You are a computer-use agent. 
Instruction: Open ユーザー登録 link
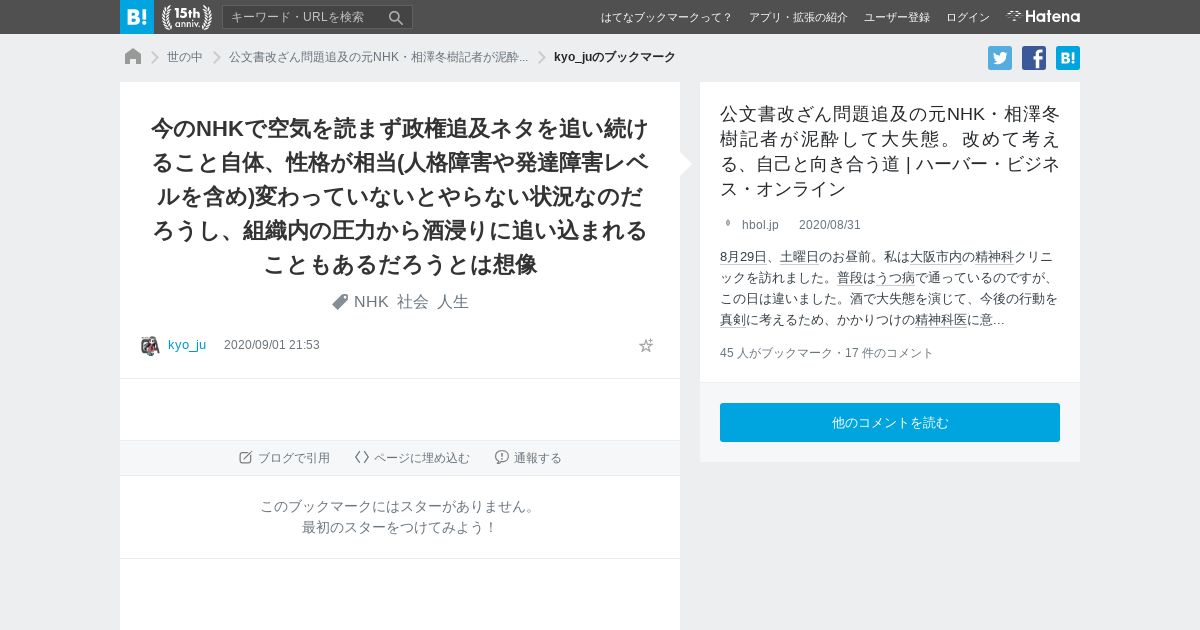[897, 17]
